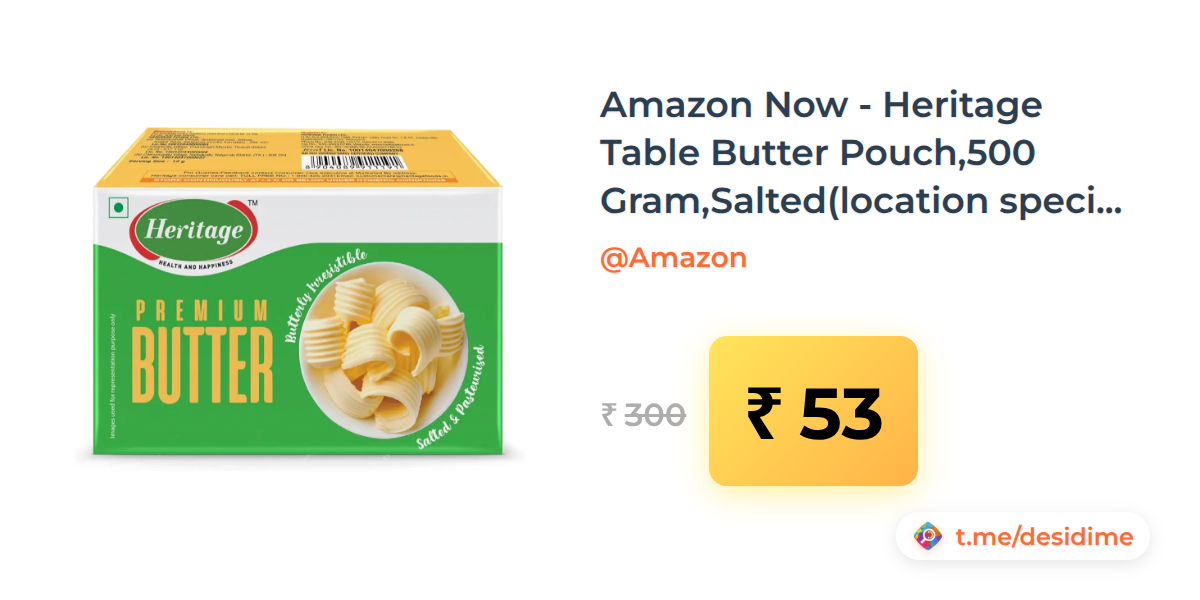The image size is (1200, 600).
Task: Click the Heritage oval brand logo
Action: pos(195,231)
